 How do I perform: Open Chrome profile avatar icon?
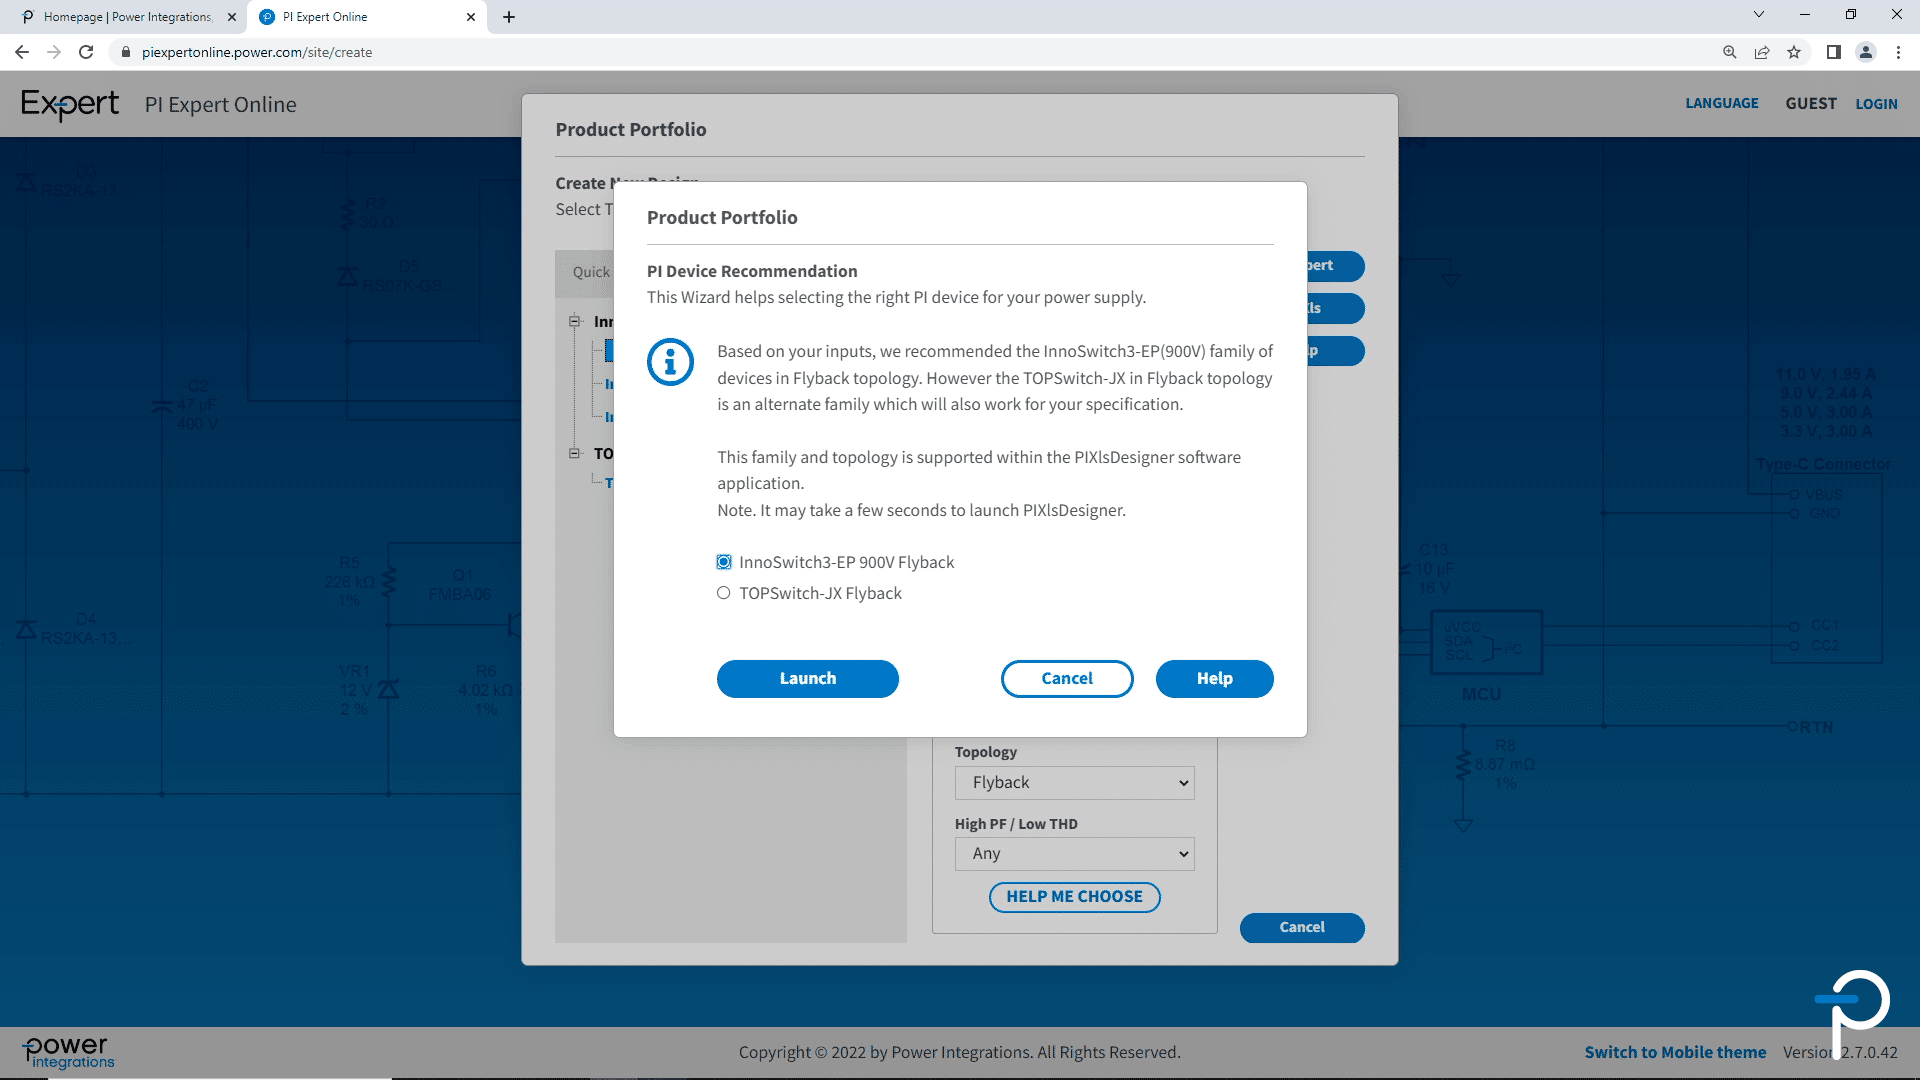(x=1865, y=52)
